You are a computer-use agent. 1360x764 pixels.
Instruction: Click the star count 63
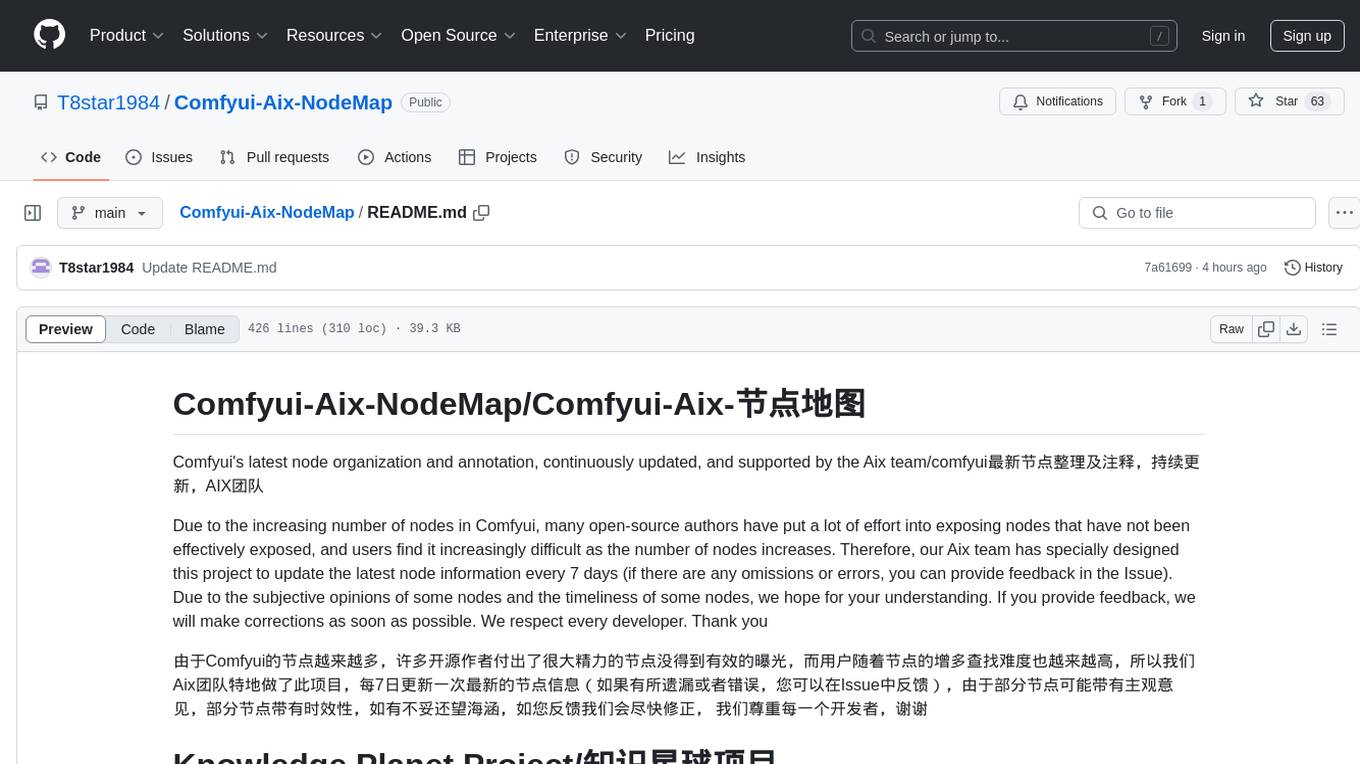[1318, 102]
